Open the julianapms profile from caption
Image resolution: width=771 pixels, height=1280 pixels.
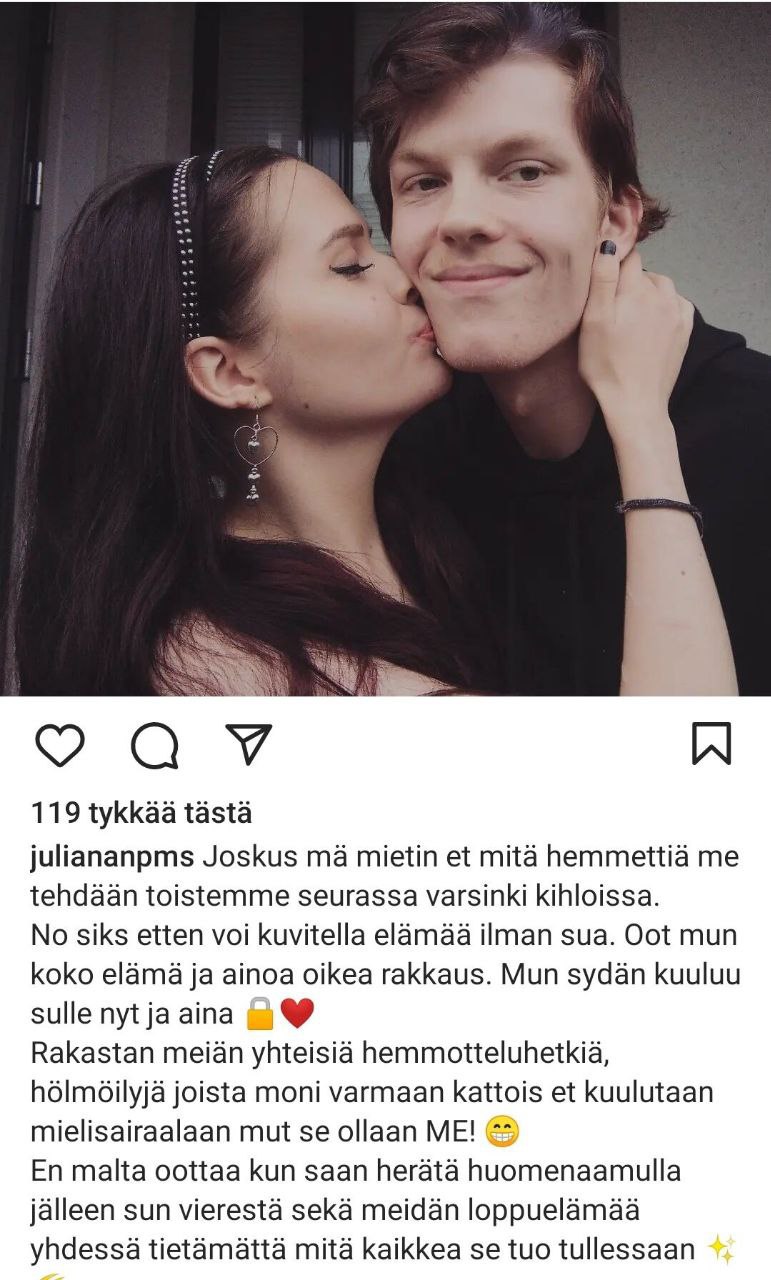point(114,858)
